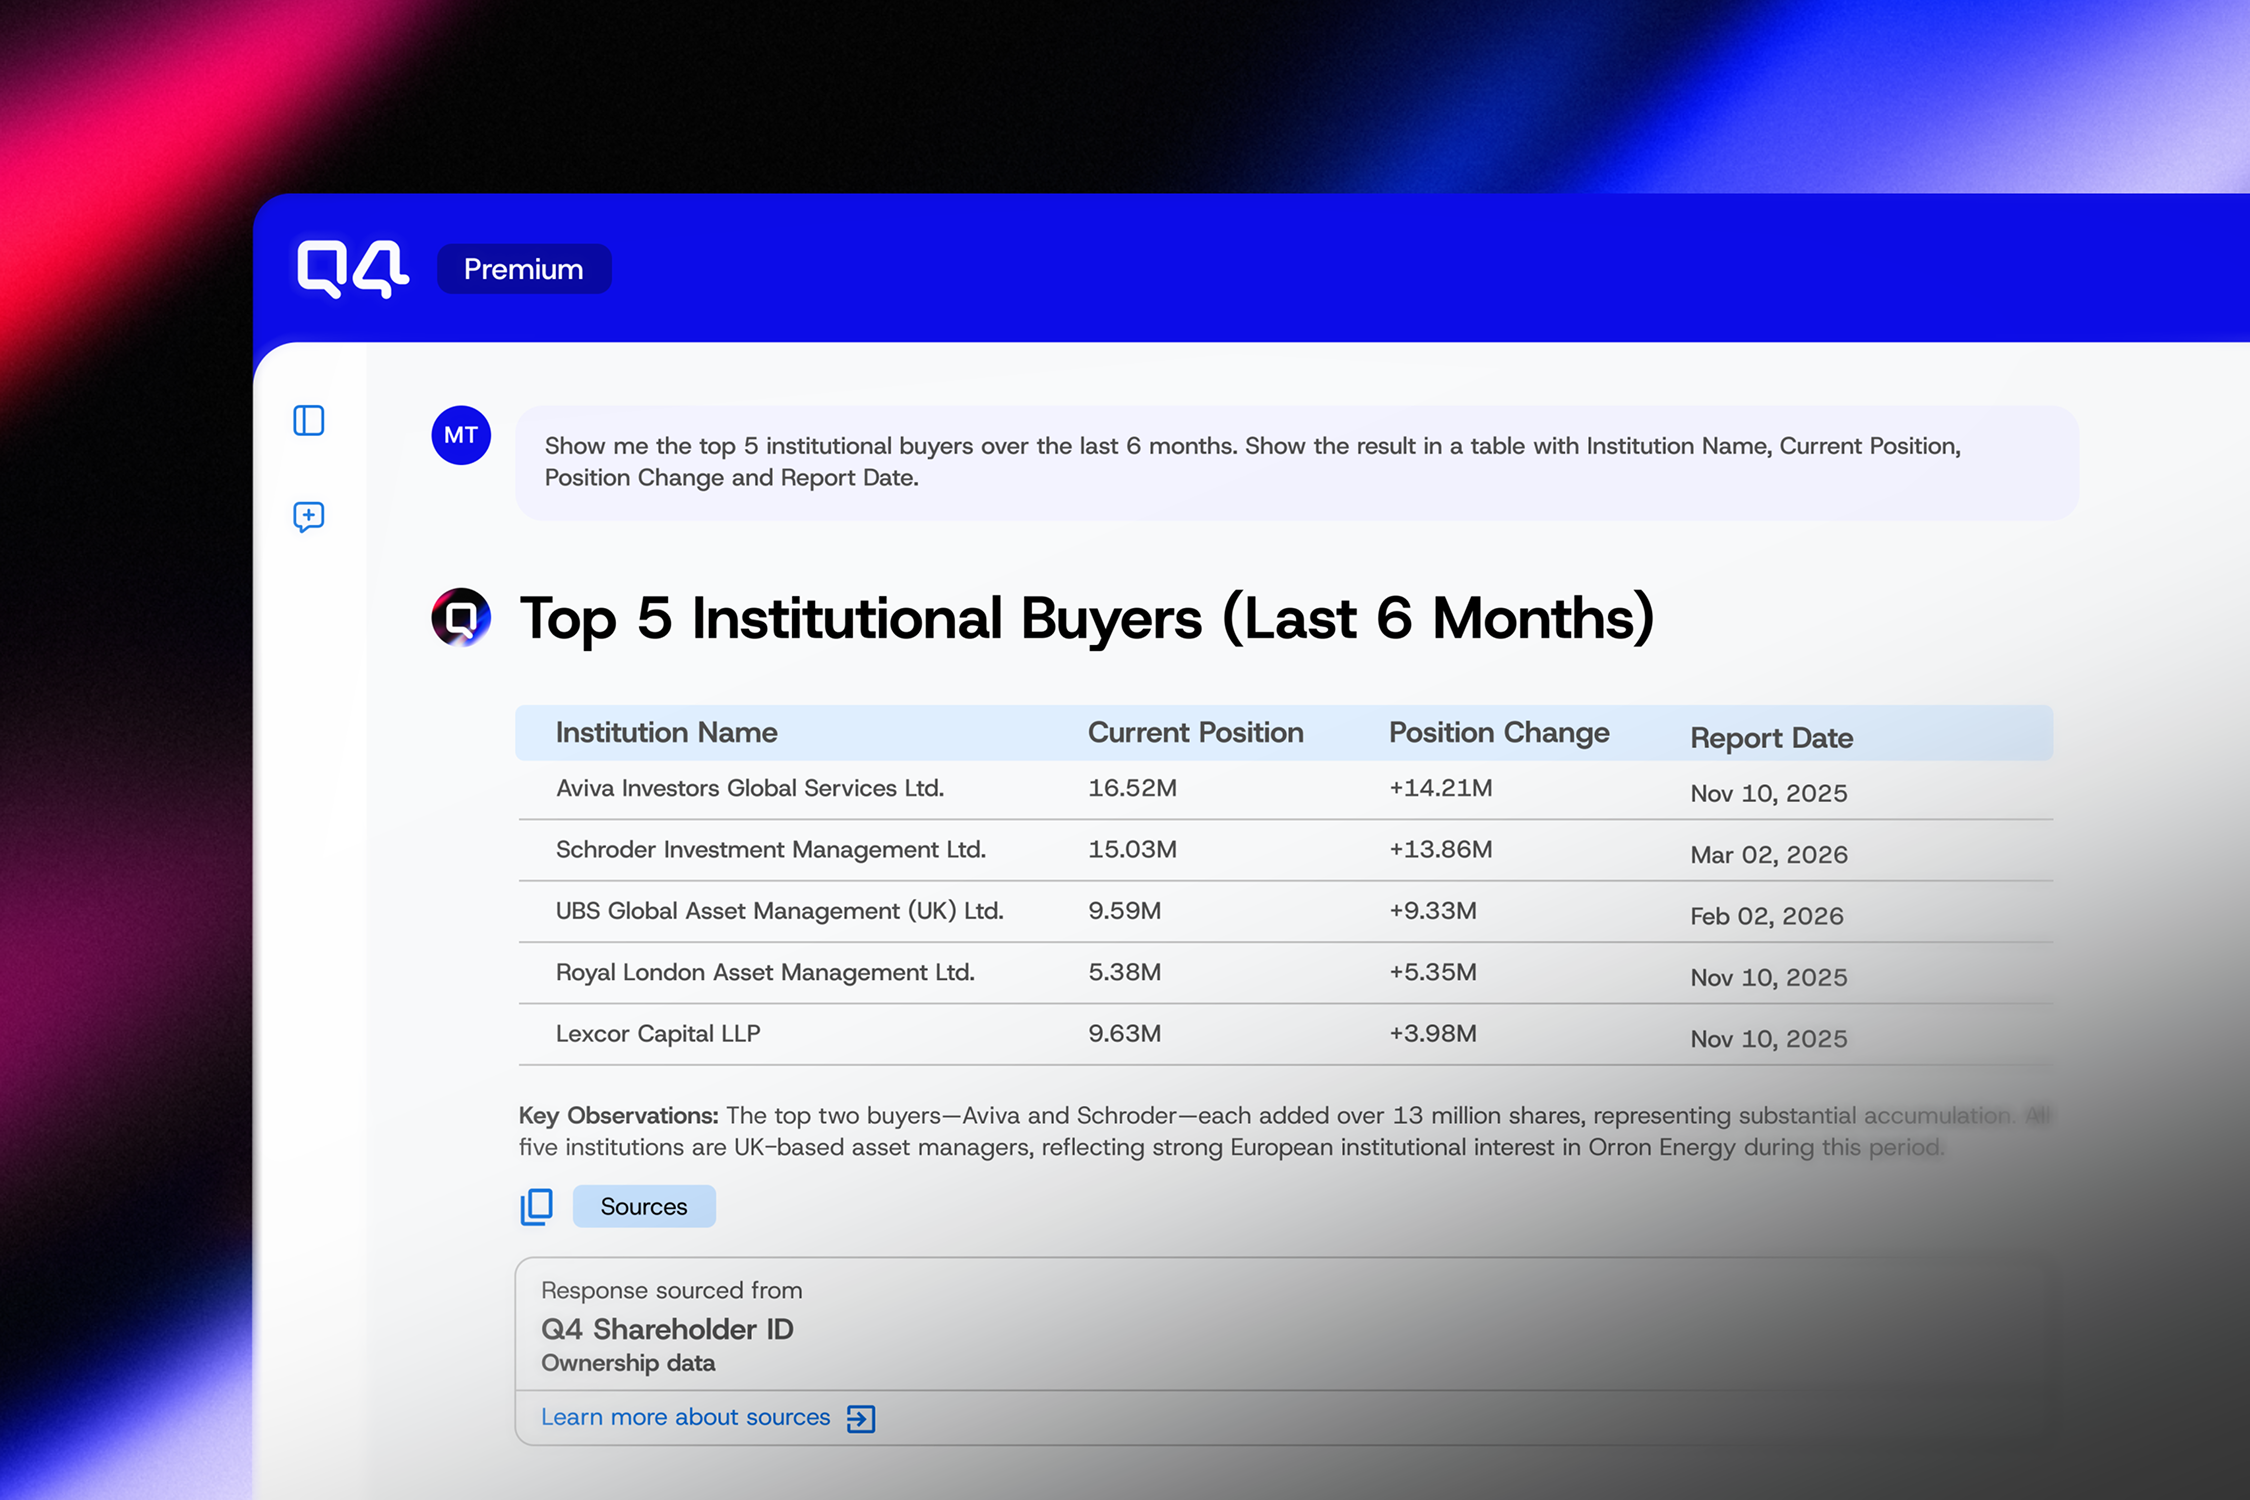
Task: Follow the Learn more about sources link
Action: point(686,1417)
